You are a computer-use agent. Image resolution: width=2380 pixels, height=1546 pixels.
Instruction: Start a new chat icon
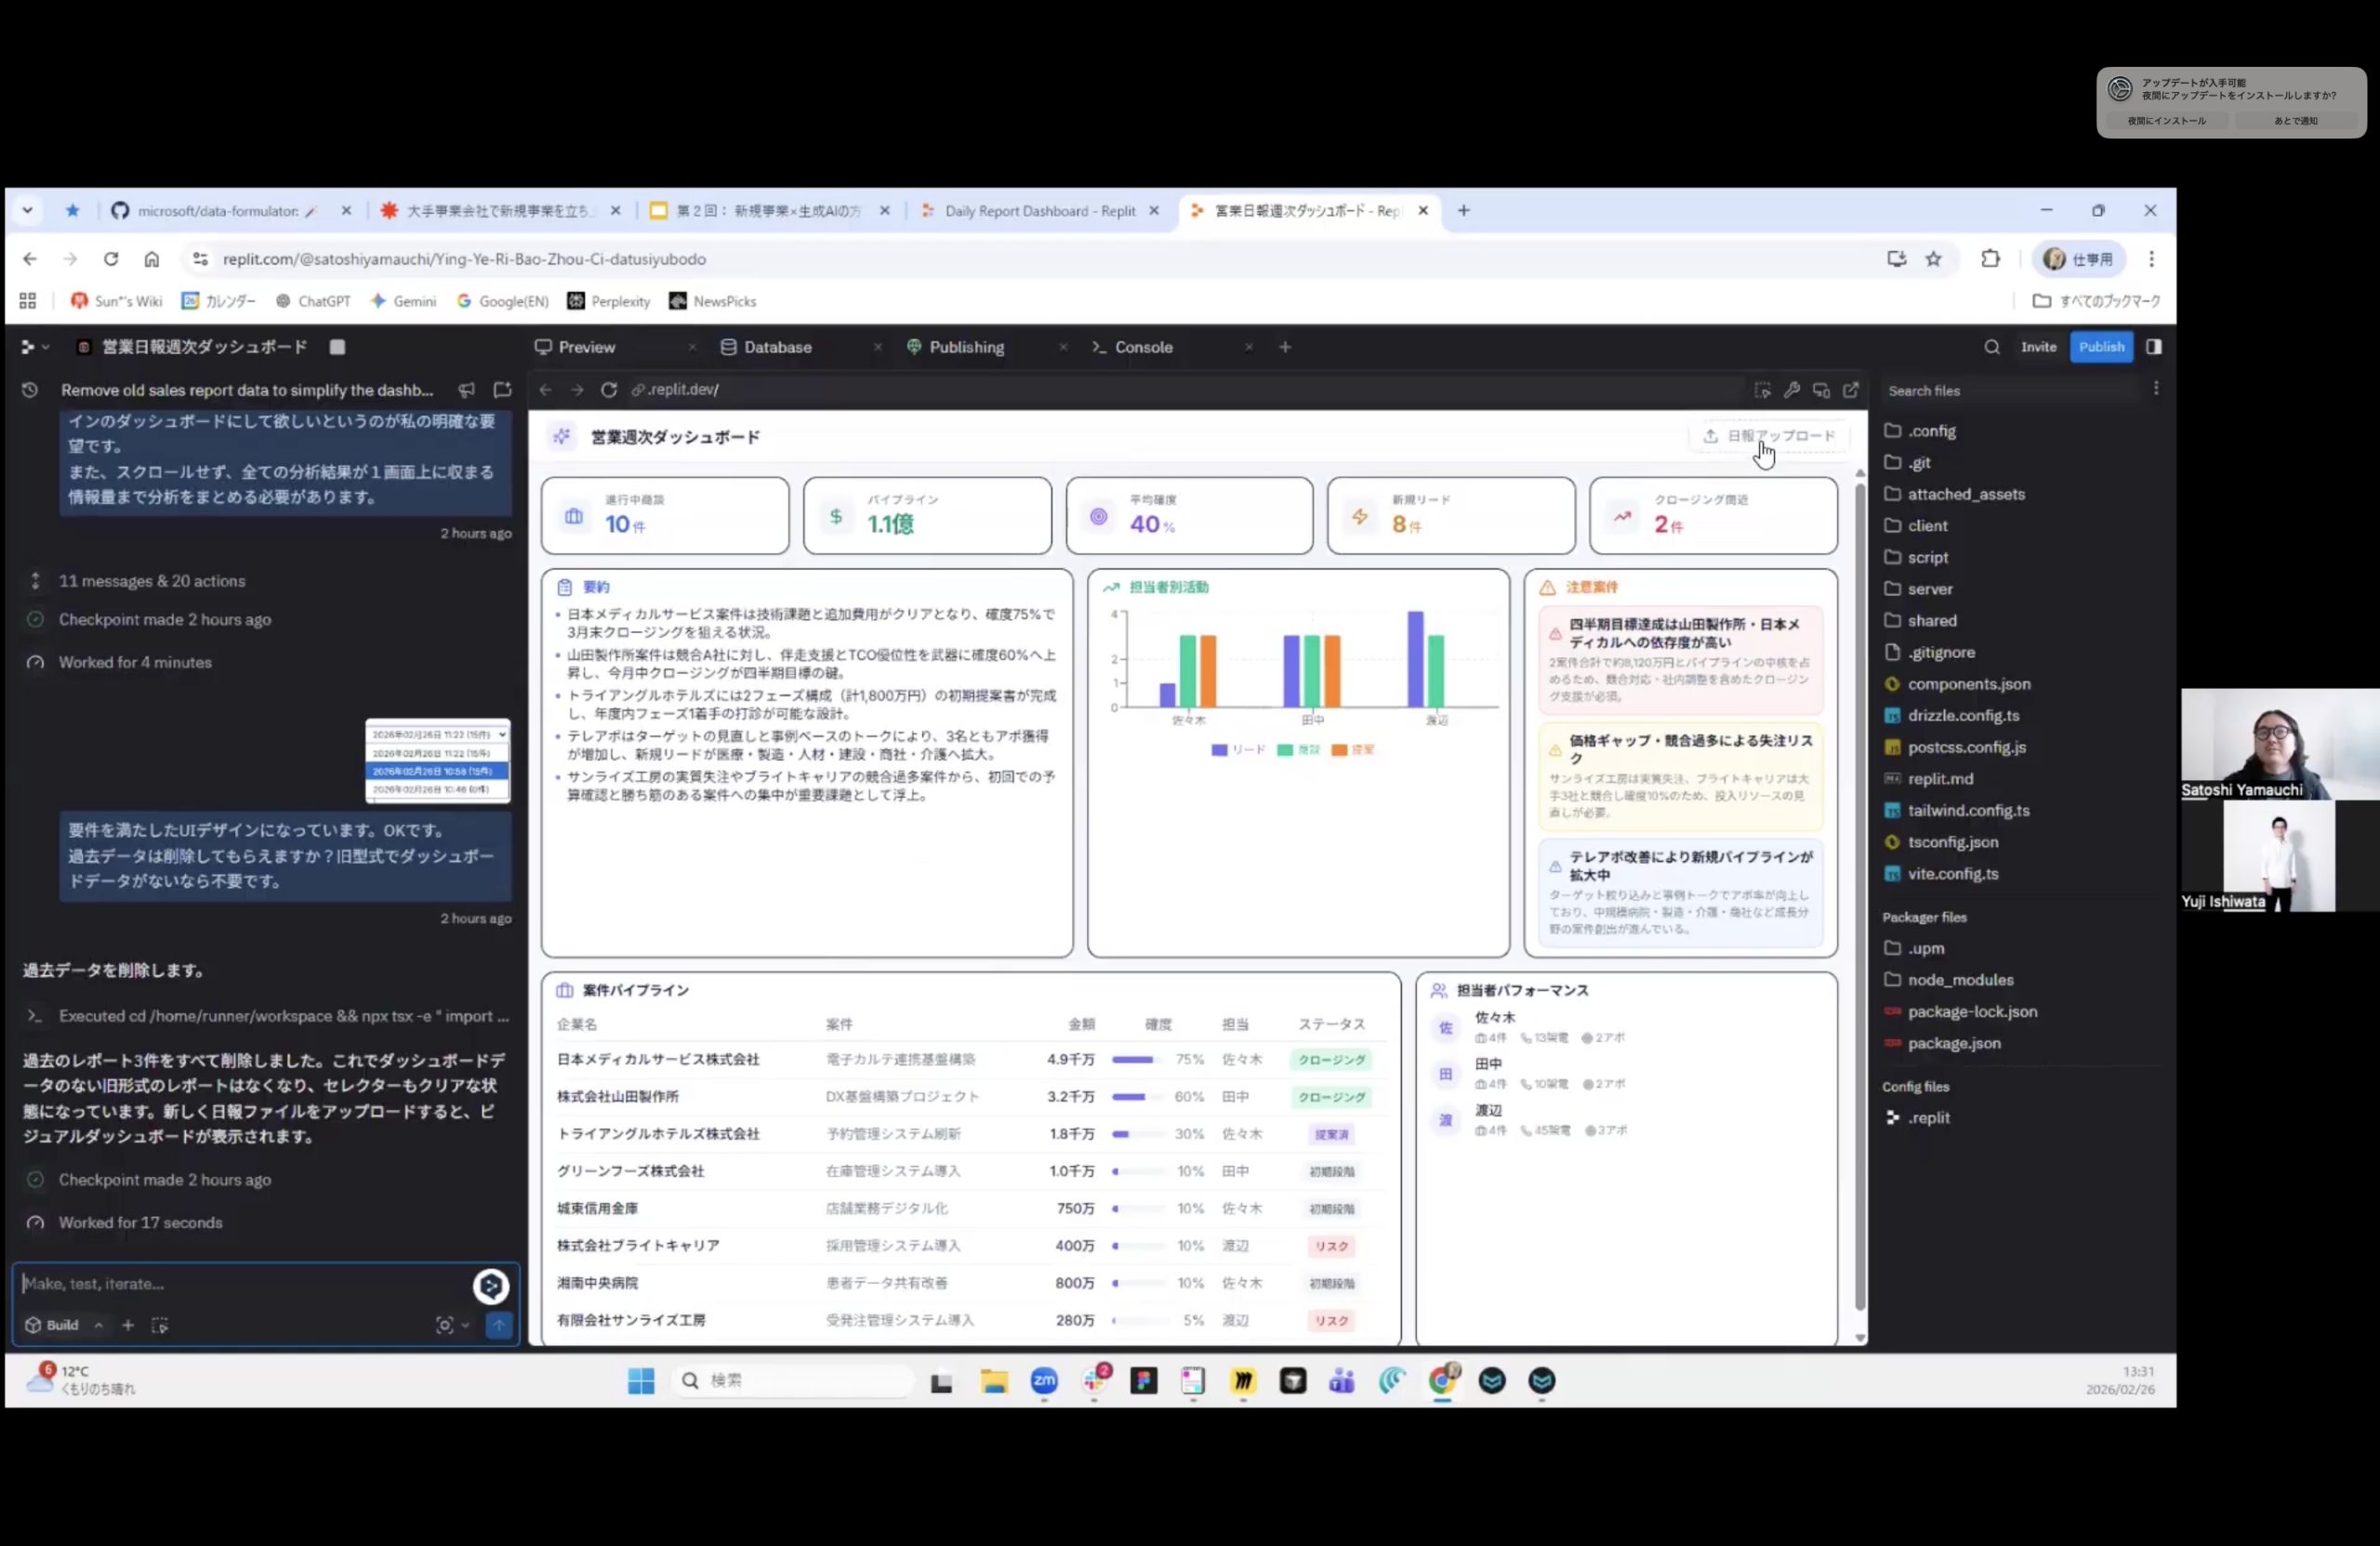point(502,390)
